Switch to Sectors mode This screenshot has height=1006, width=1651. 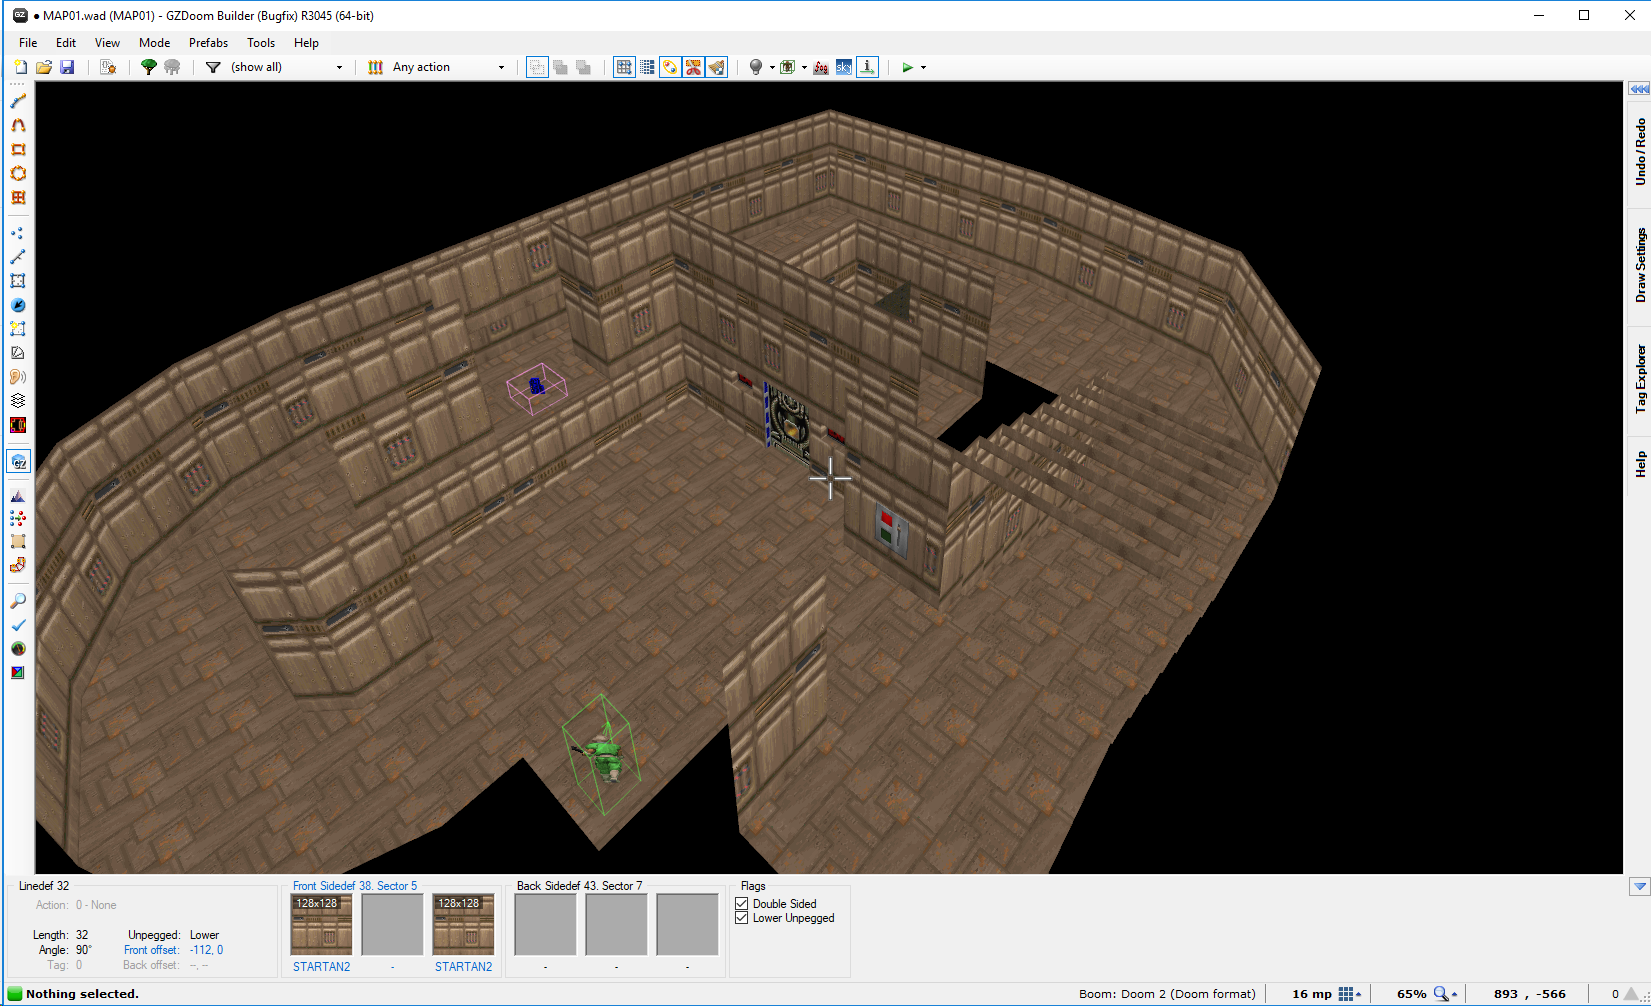[x=18, y=281]
